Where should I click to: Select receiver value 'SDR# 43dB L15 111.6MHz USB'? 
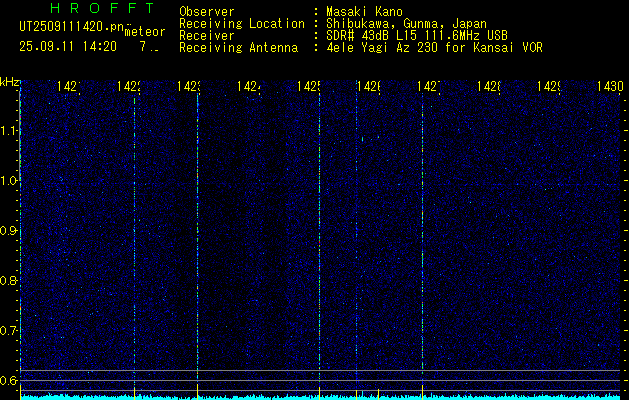417,36
